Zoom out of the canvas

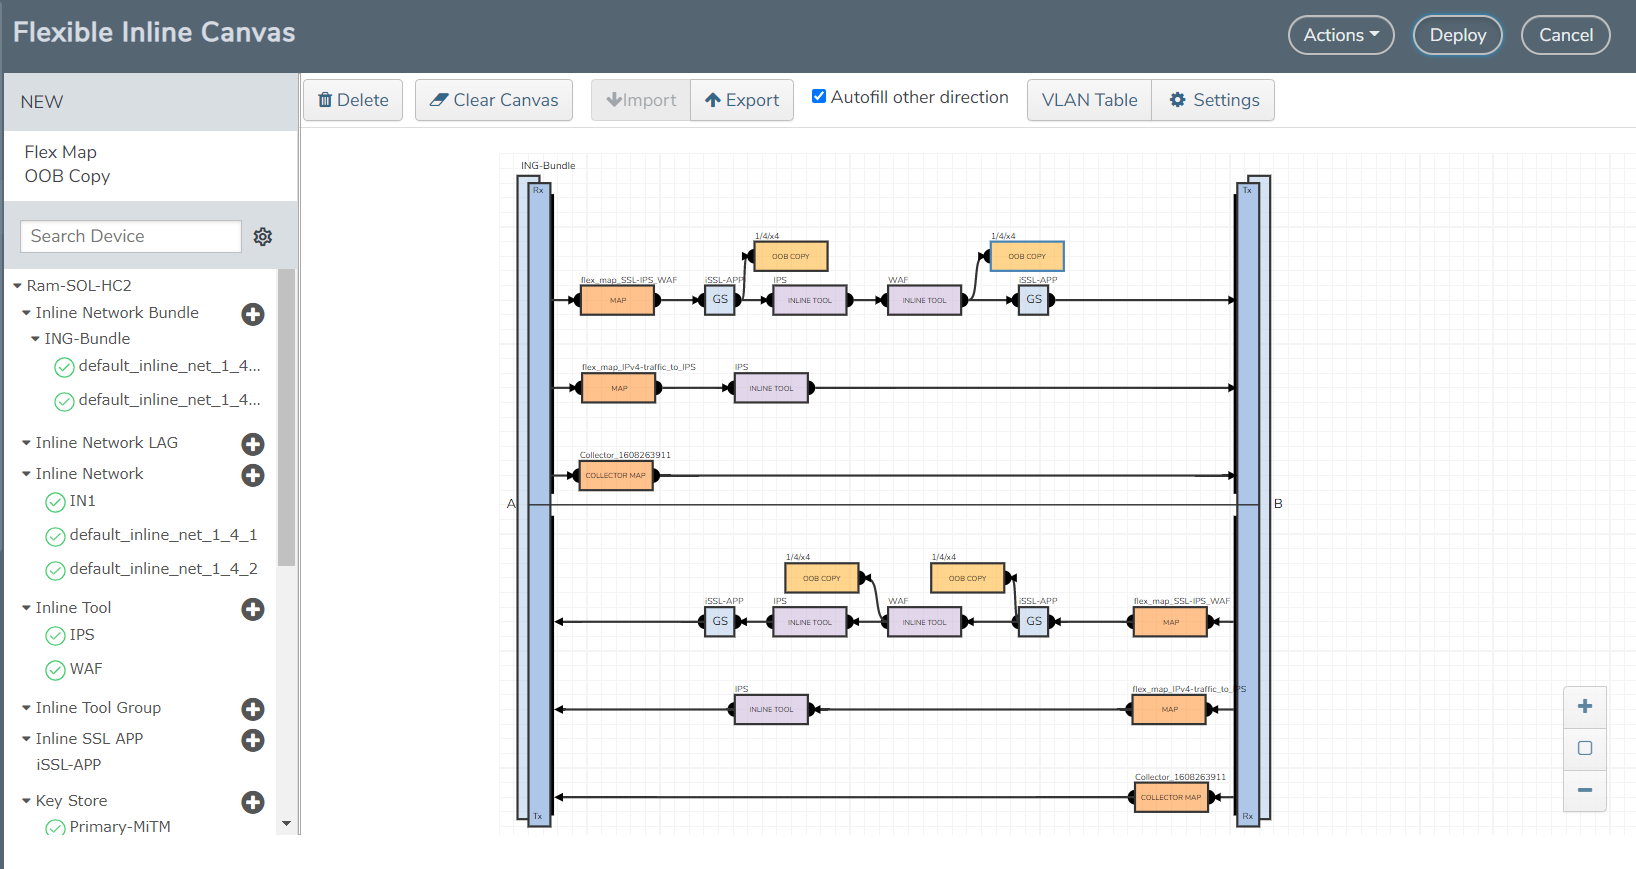click(x=1585, y=790)
